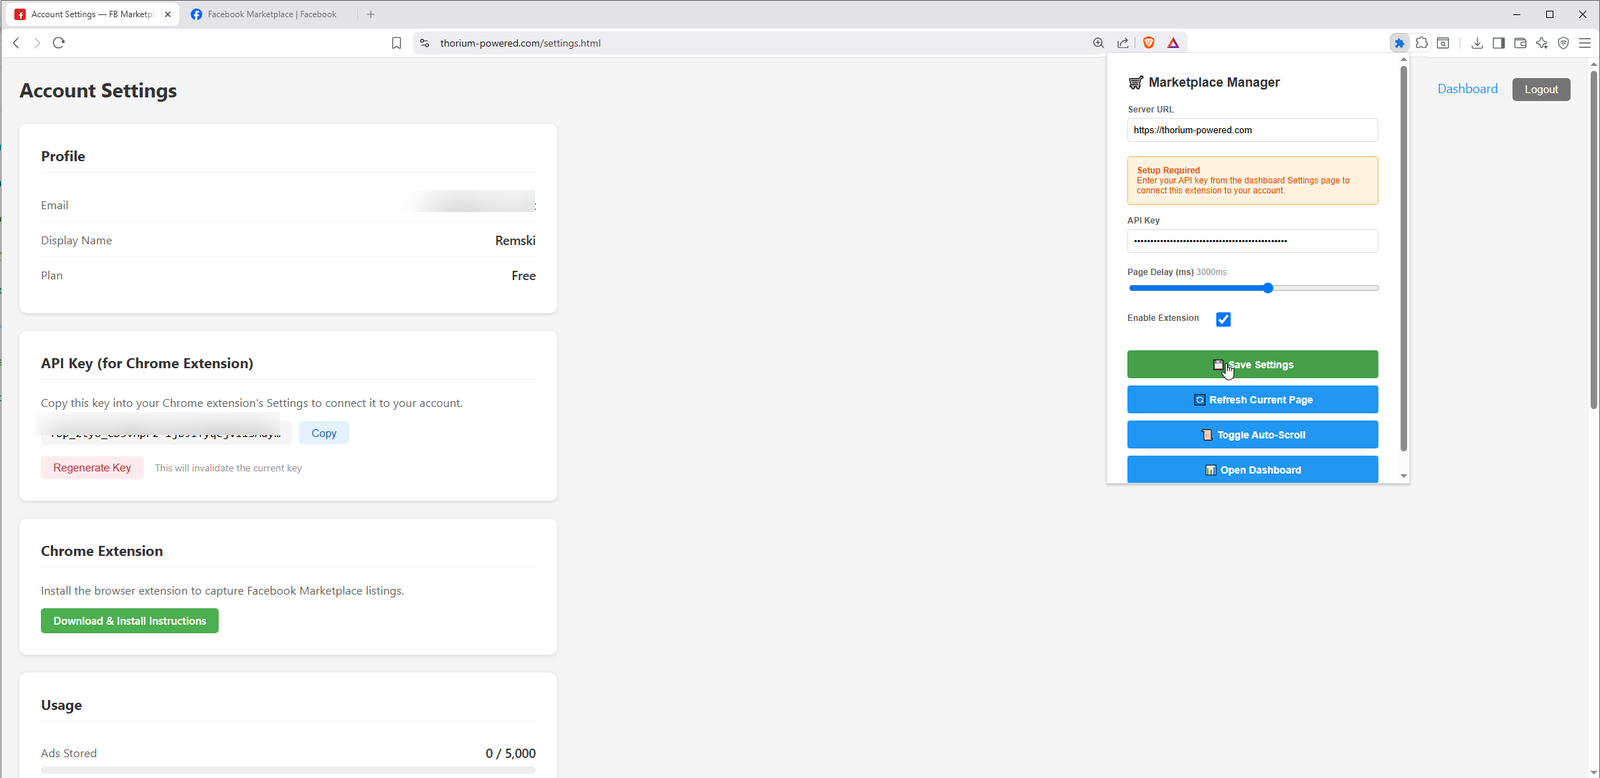The height and width of the screenshot is (778, 1600).
Task: Open a new browser tab
Action: point(370,14)
